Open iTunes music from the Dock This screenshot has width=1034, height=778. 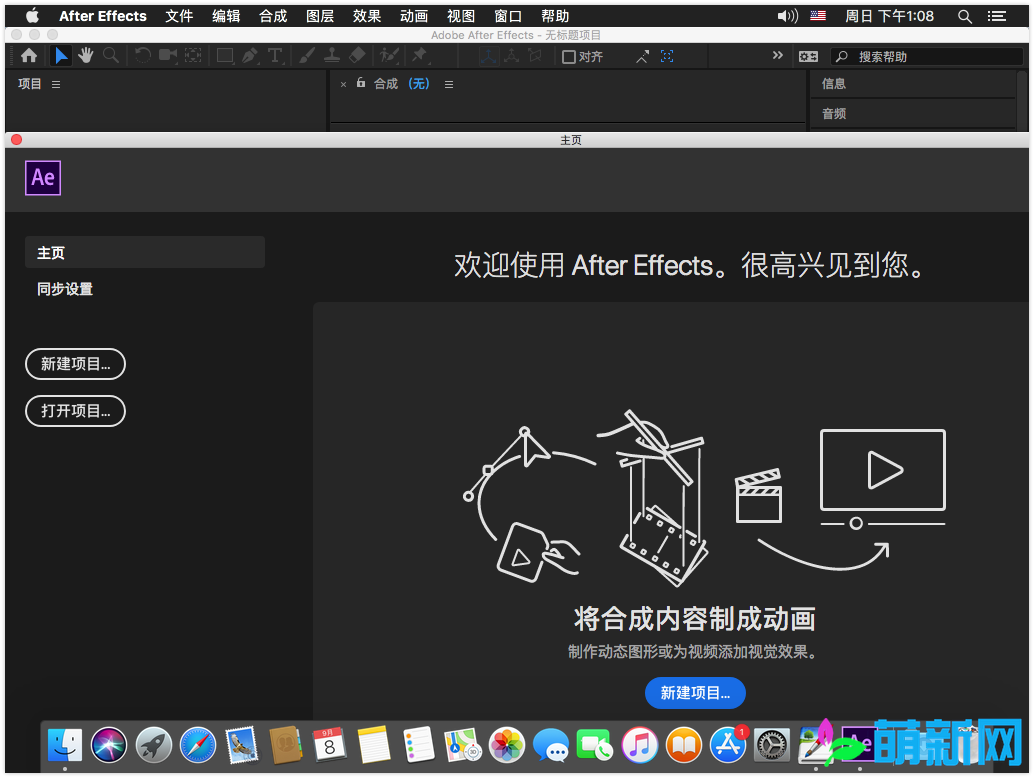[x=640, y=746]
